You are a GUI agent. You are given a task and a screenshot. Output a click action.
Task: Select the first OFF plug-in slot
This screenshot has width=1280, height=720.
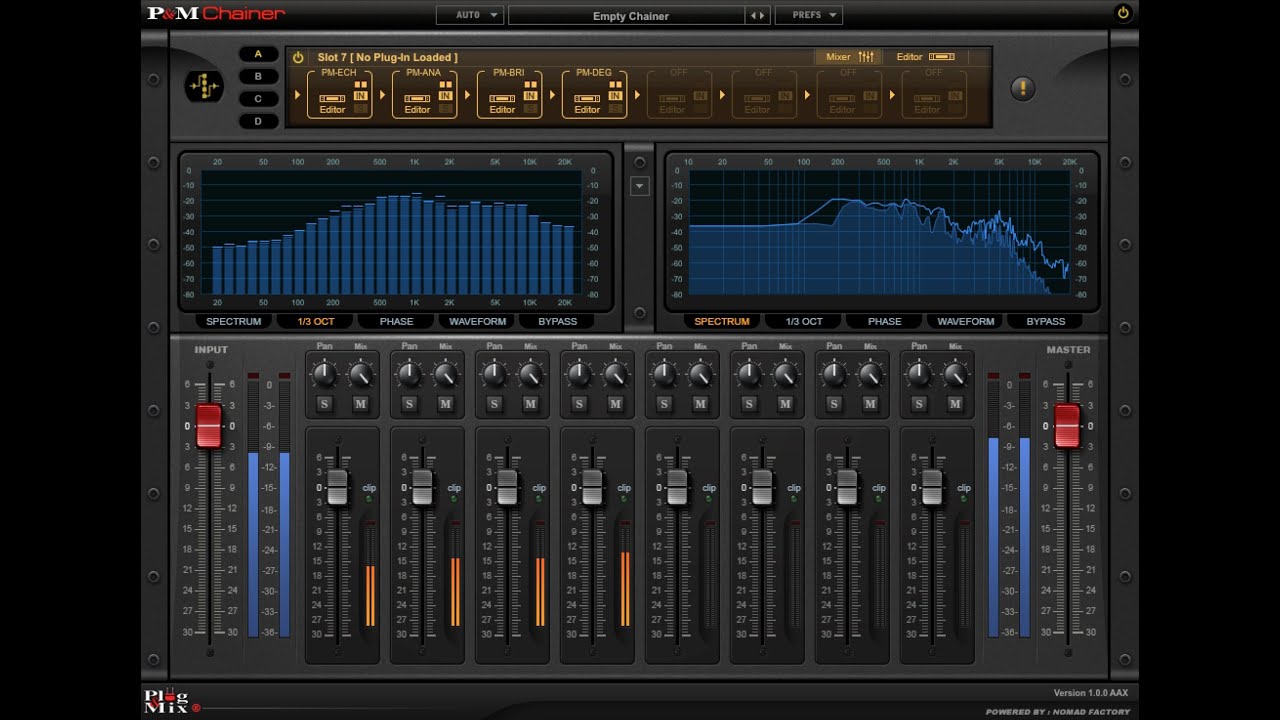point(679,95)
